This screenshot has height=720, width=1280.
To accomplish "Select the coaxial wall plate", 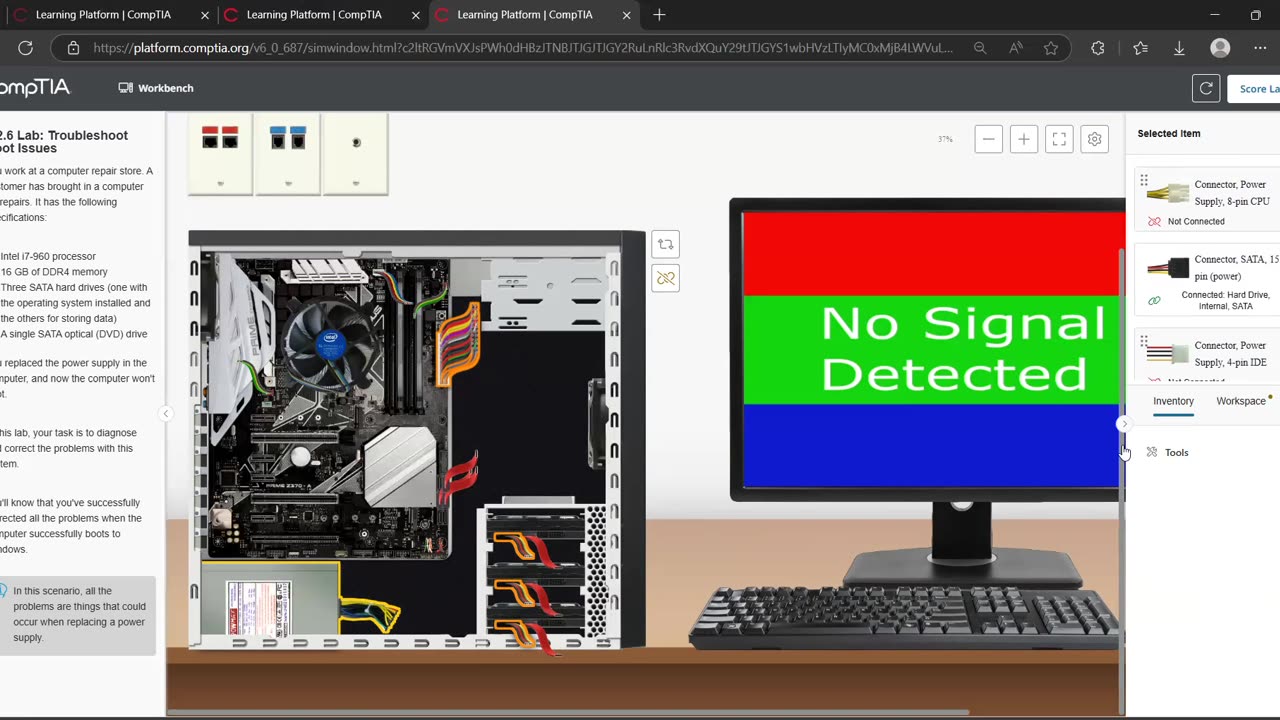I will [x=356, y=155].
